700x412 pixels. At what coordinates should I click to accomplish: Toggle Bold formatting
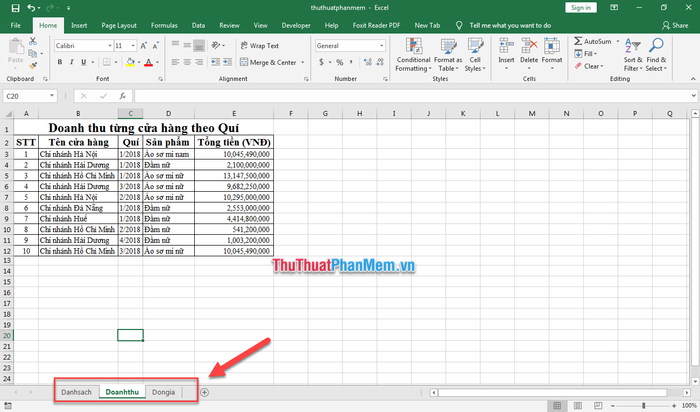tap(60, 62)
